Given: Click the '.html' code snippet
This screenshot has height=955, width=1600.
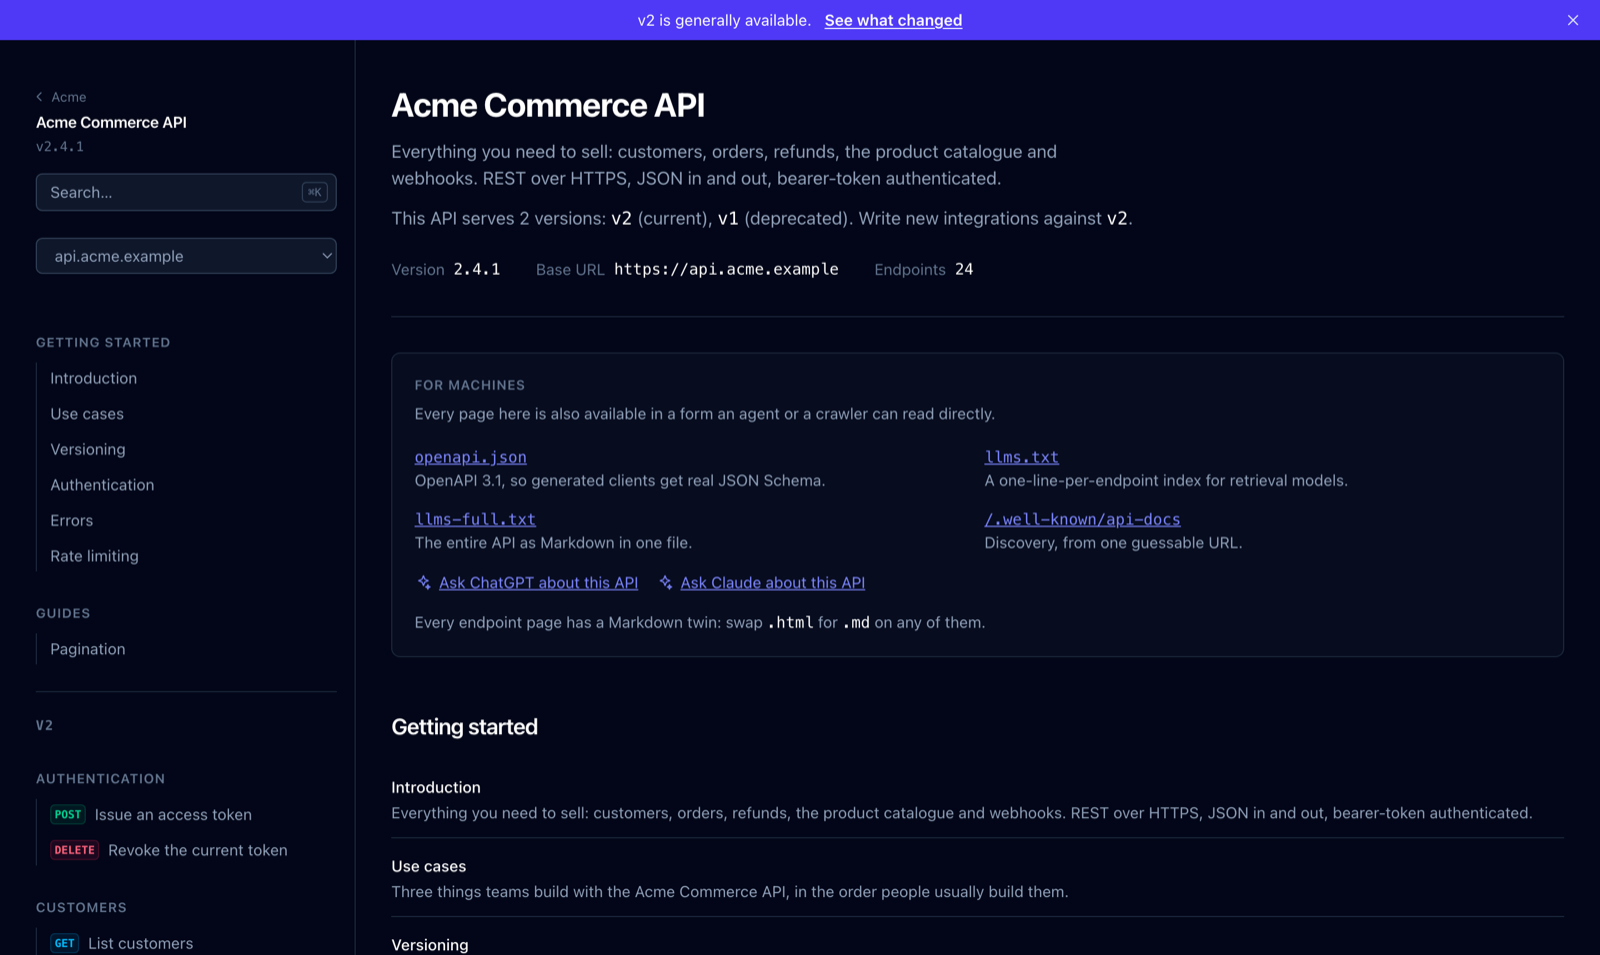Looking at the screenshot, I should pyautogui.click(x=790, y=622).
